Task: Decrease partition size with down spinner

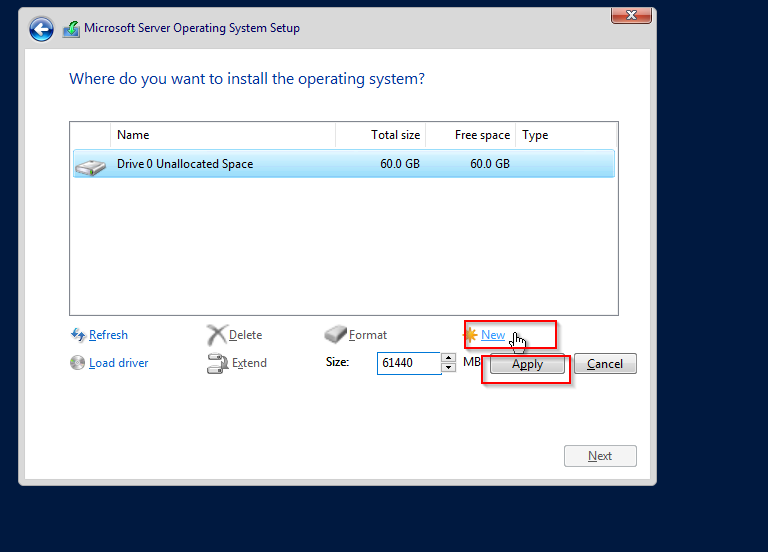Action: point(448,367)
